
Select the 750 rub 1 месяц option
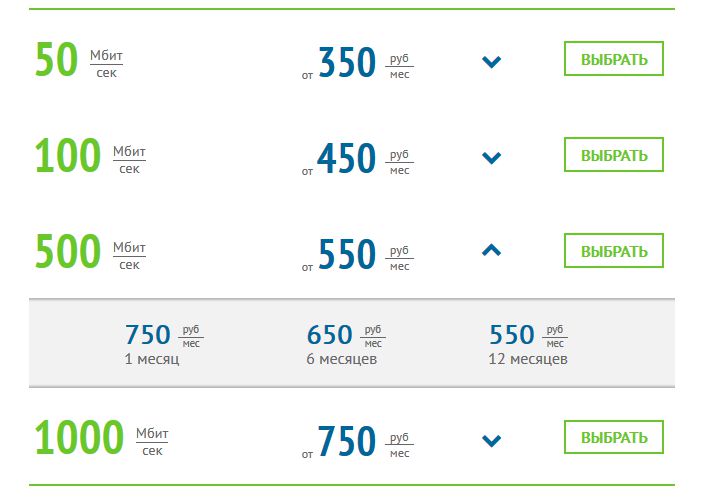click(x=164, y=344)
